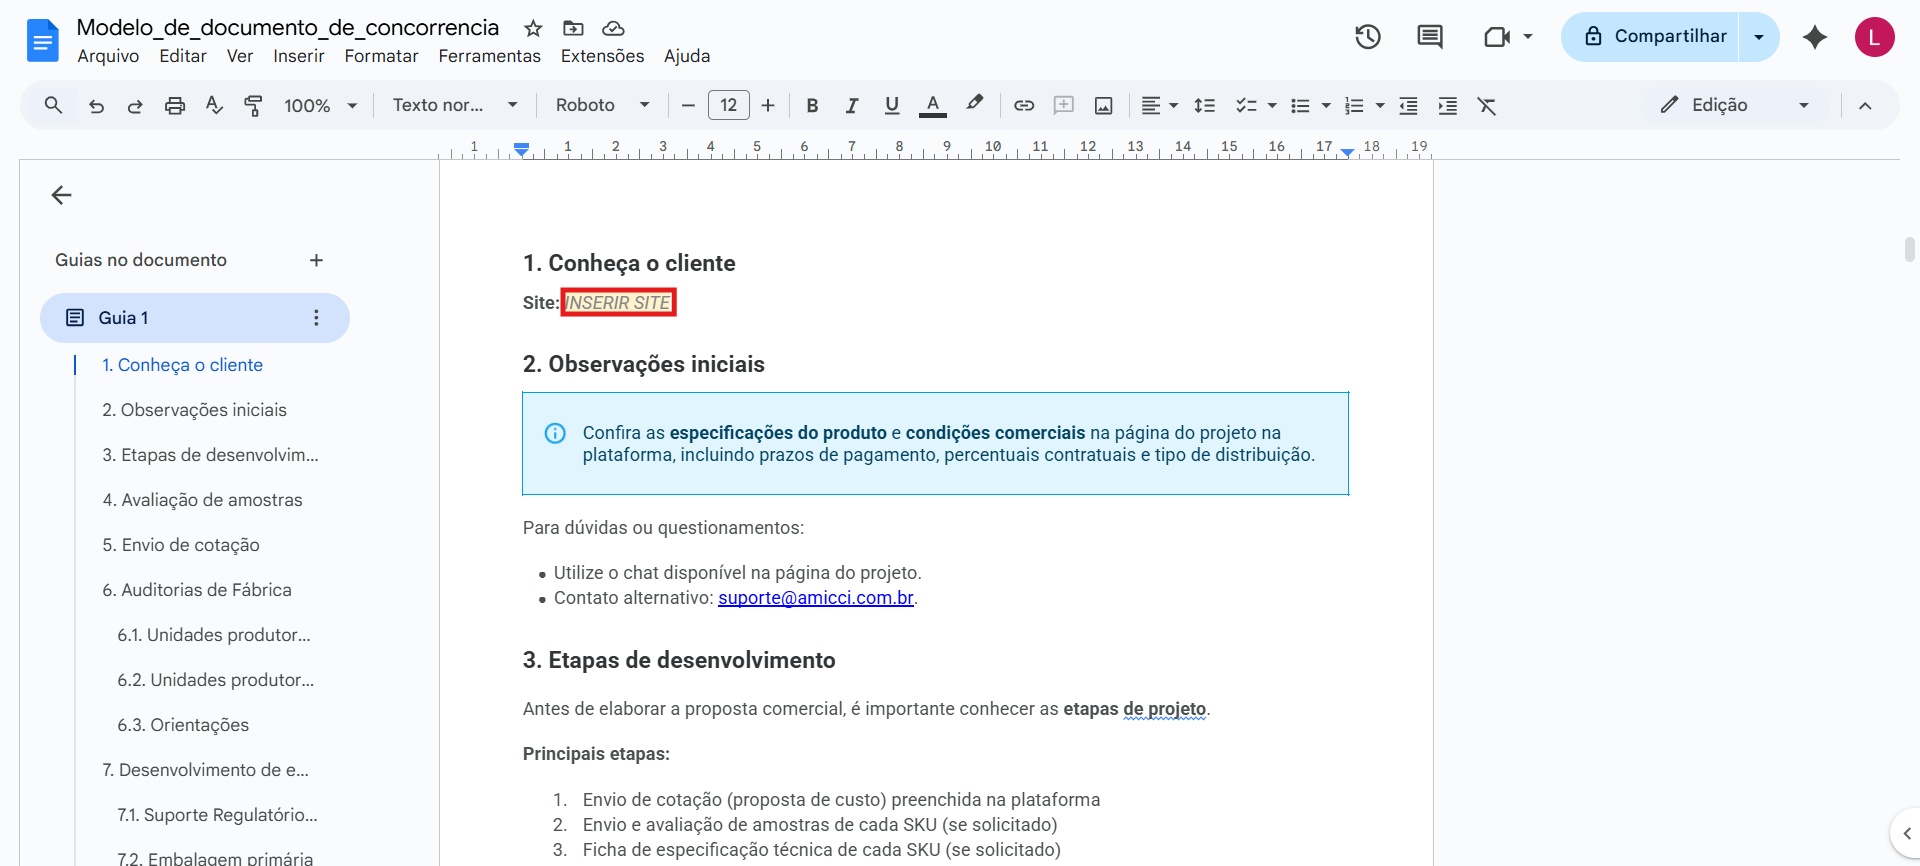Toggle italic formatting
1920x866 pixels.
tap(852, 105)
